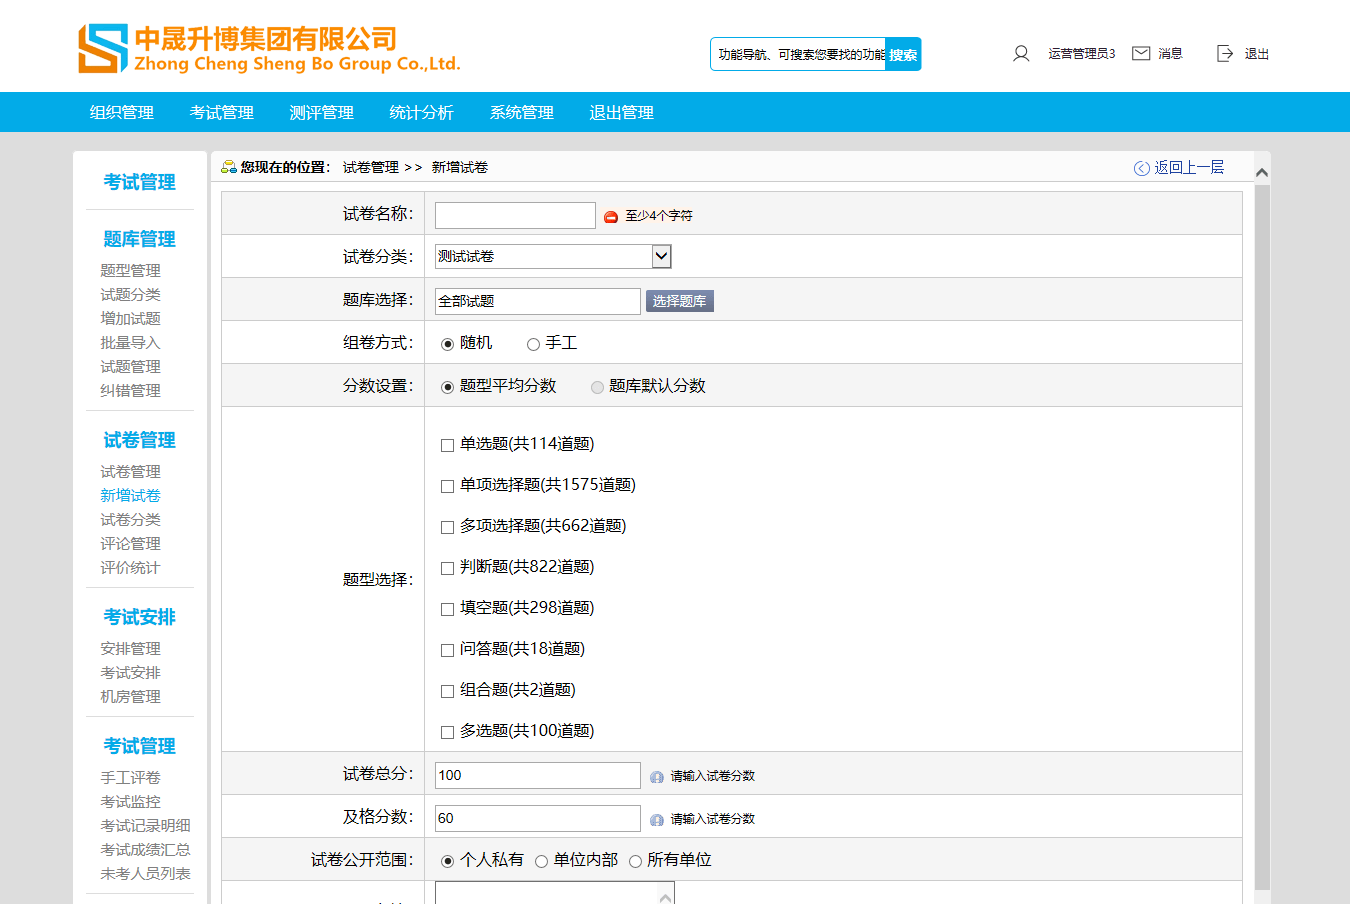The image size is (1350, 904).
Task: Open 未考人员列表 in sidebar
Action: pos(145,874)
